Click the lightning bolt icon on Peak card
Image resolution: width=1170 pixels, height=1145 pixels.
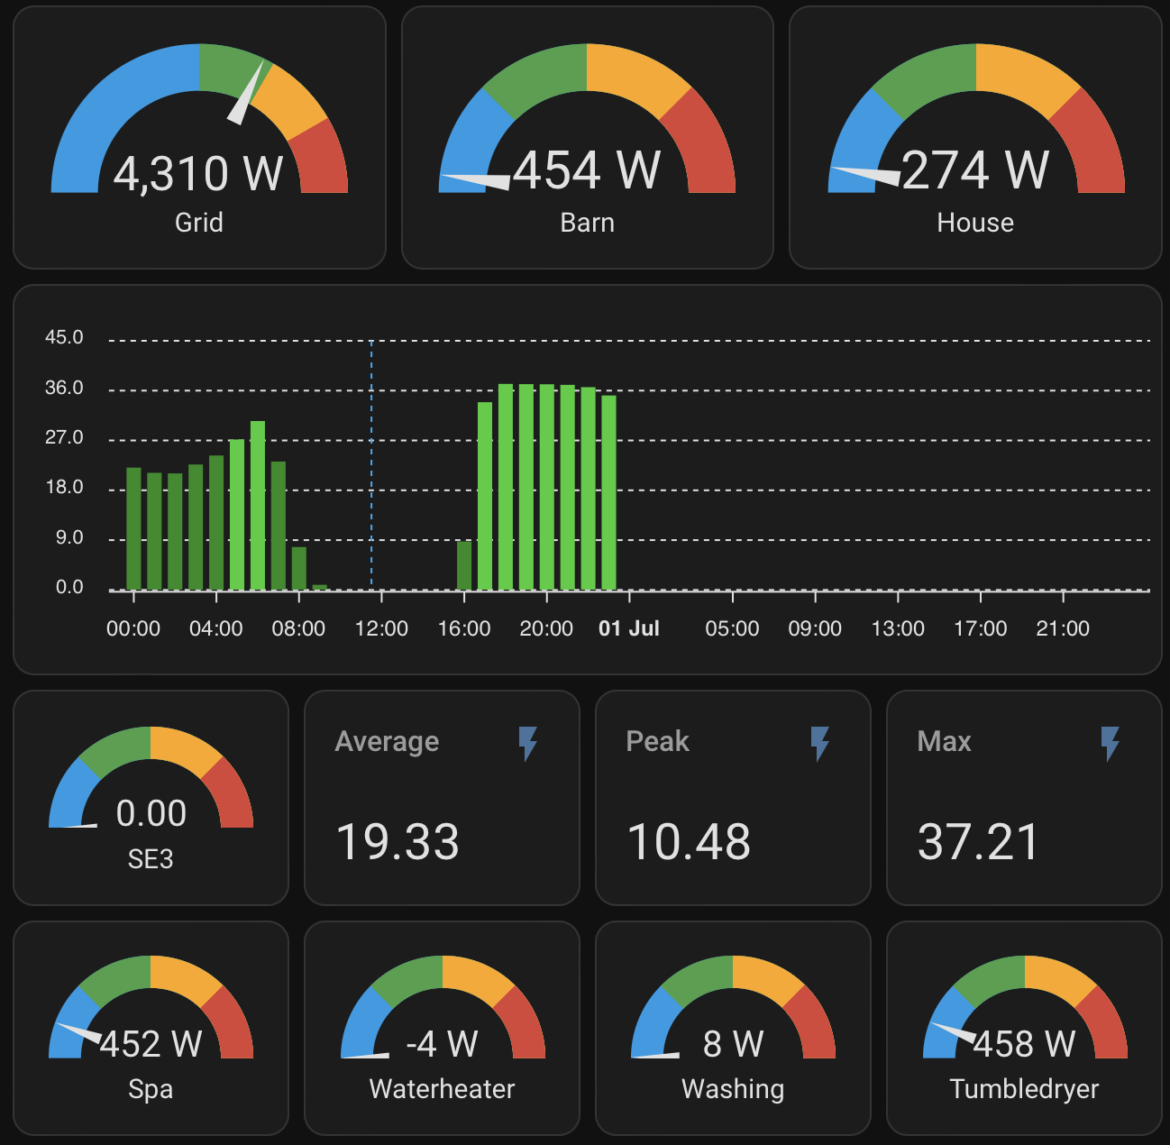(819, 743)
